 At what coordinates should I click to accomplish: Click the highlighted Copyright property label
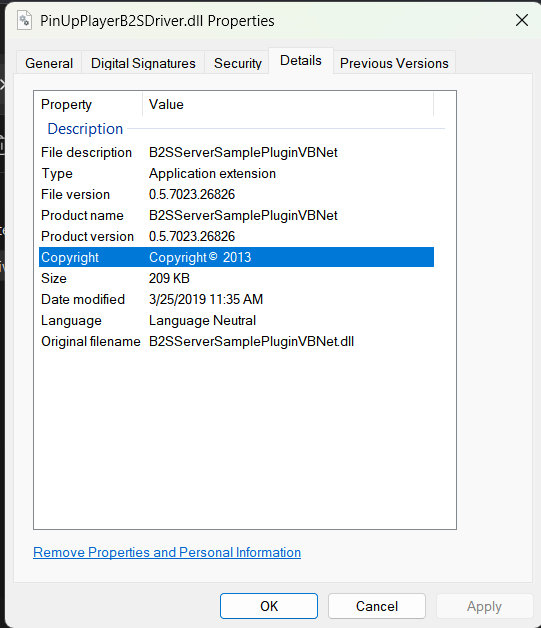70,257
